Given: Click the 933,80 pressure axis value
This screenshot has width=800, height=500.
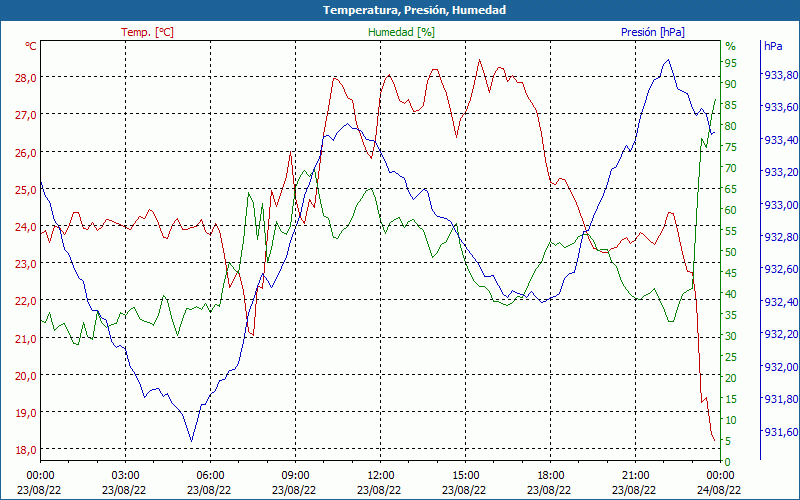Looking at the screenshot, I should [x=781, y=75].
